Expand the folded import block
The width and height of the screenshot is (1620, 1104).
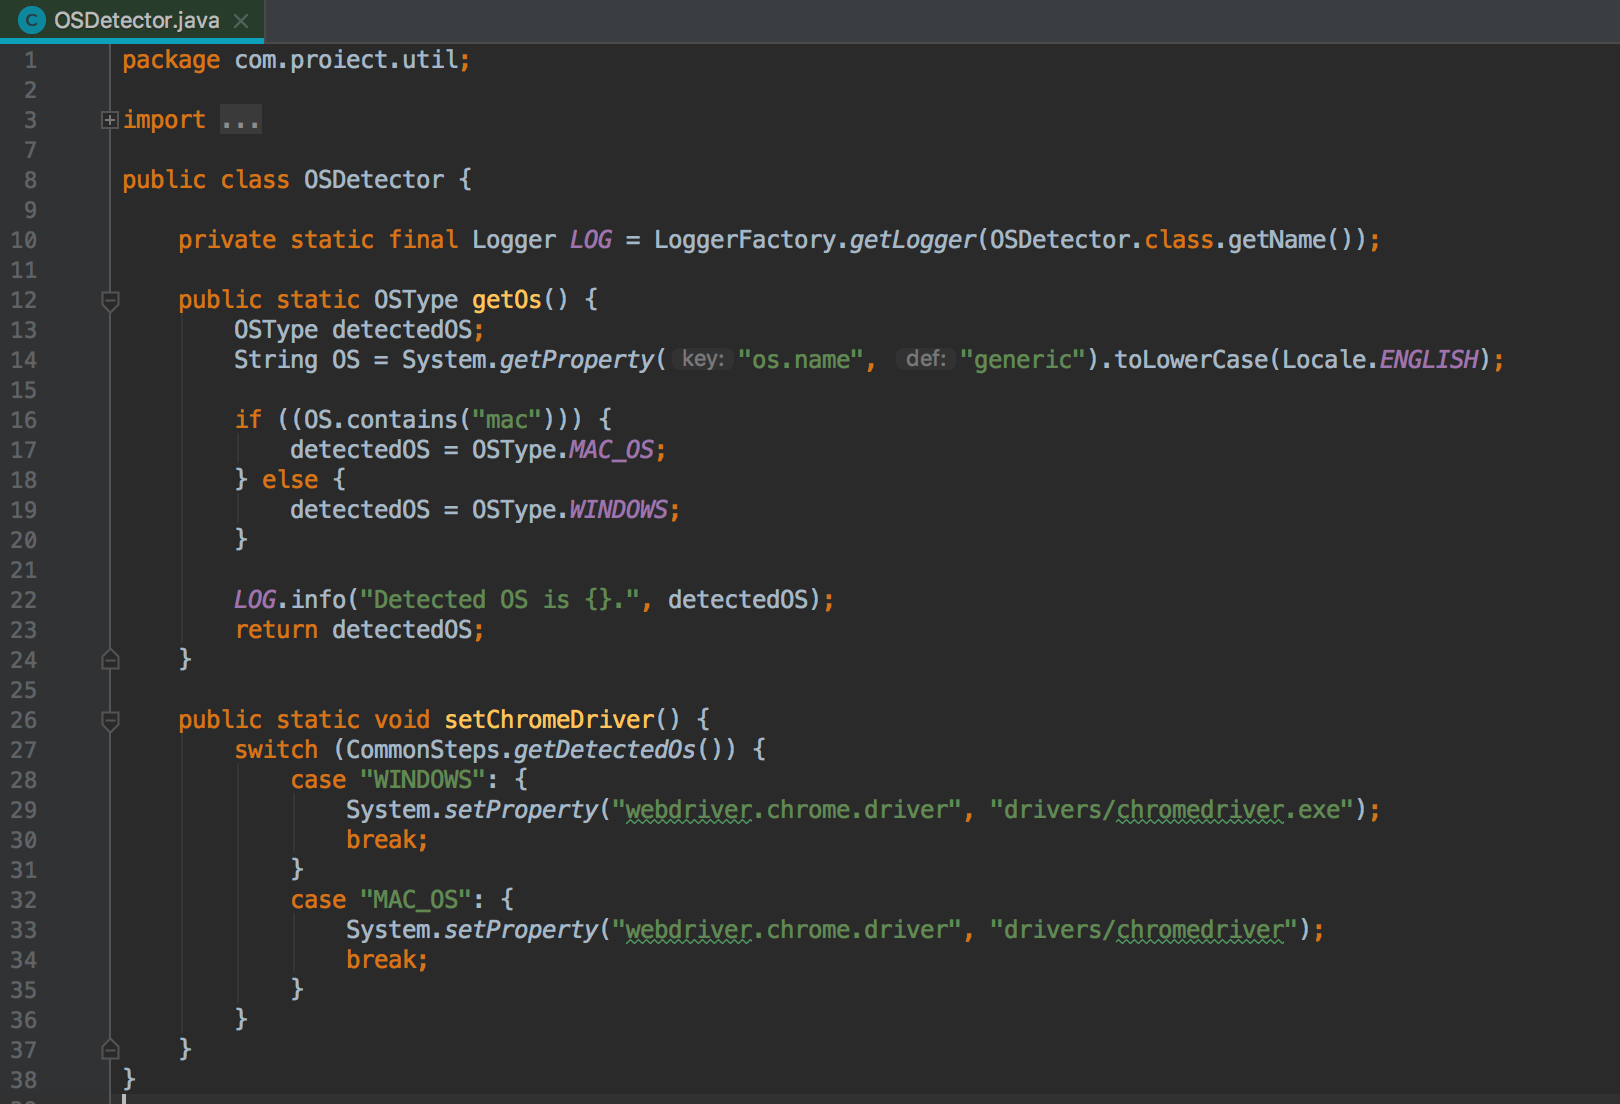pyautogui.click(x=110, y=120)
